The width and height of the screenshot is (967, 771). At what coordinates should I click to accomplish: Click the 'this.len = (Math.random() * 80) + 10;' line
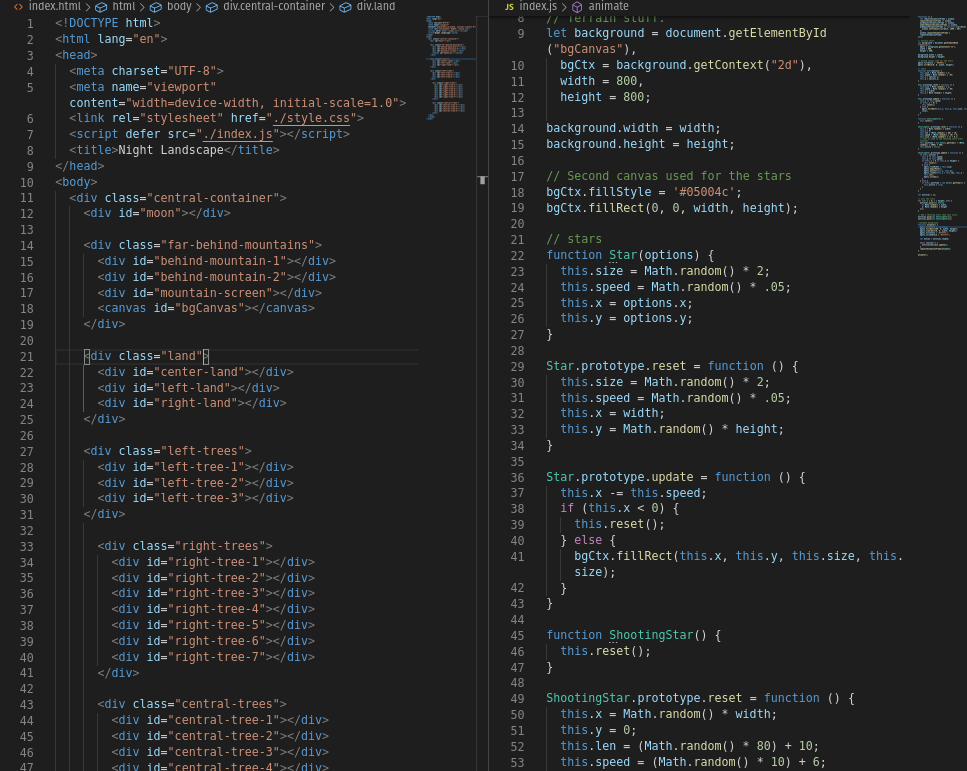[689, 746]
